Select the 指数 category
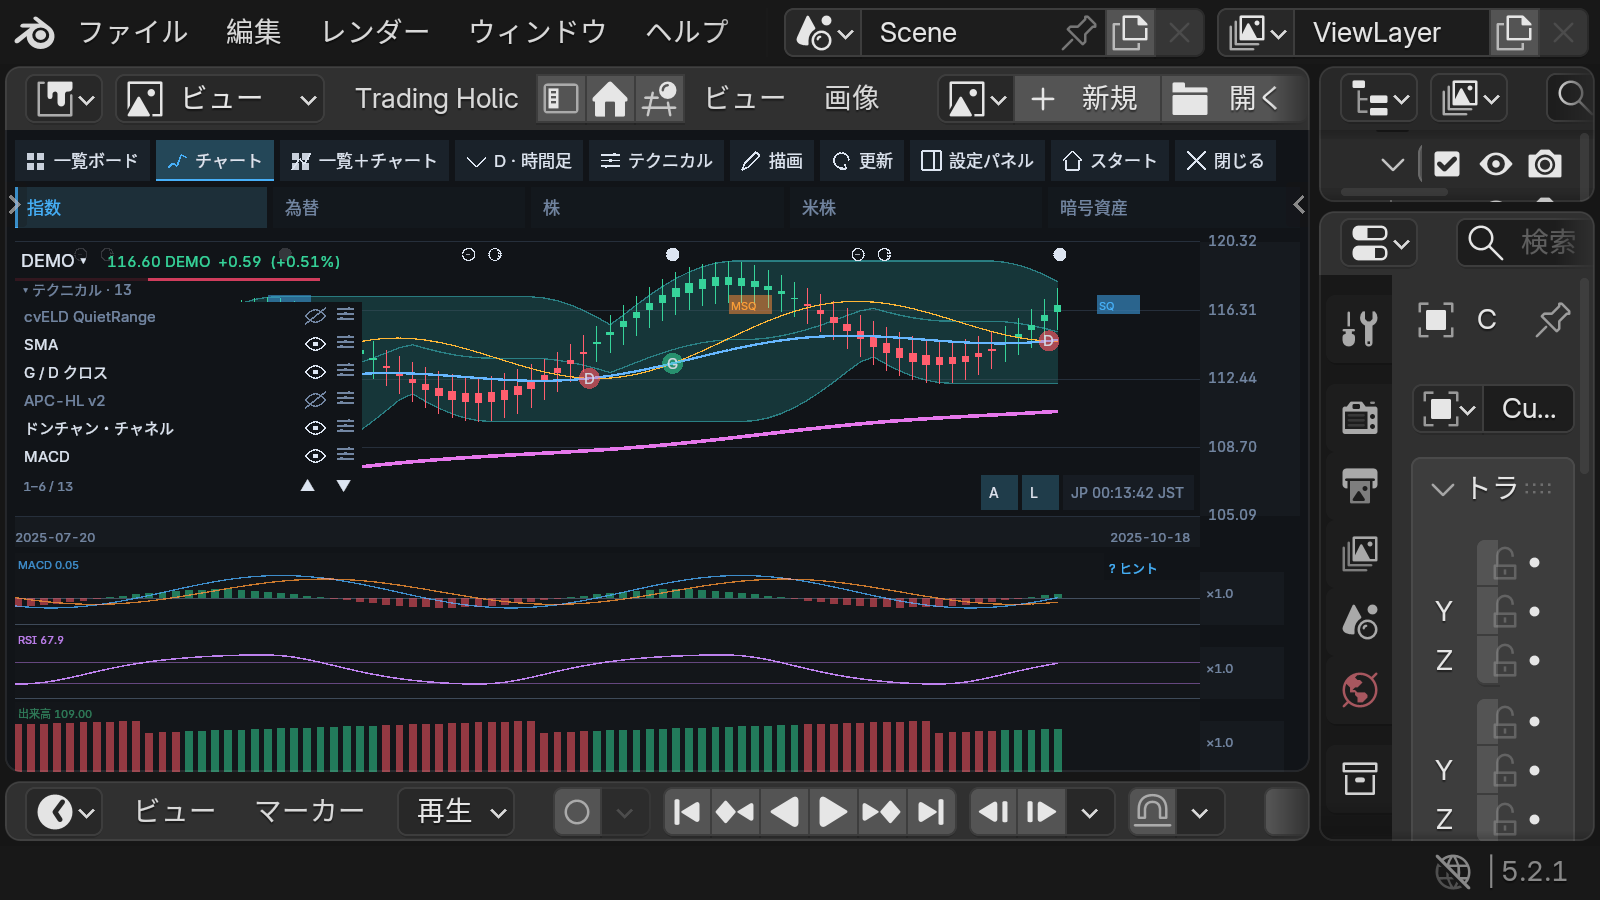 (142, 208)
